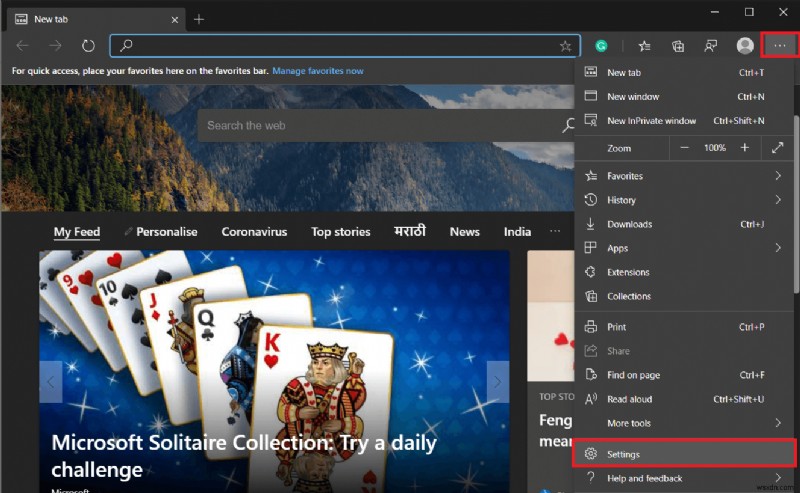Switch to the Top stories tab
The image size is (800, 493).
click(x=341, y=232)
